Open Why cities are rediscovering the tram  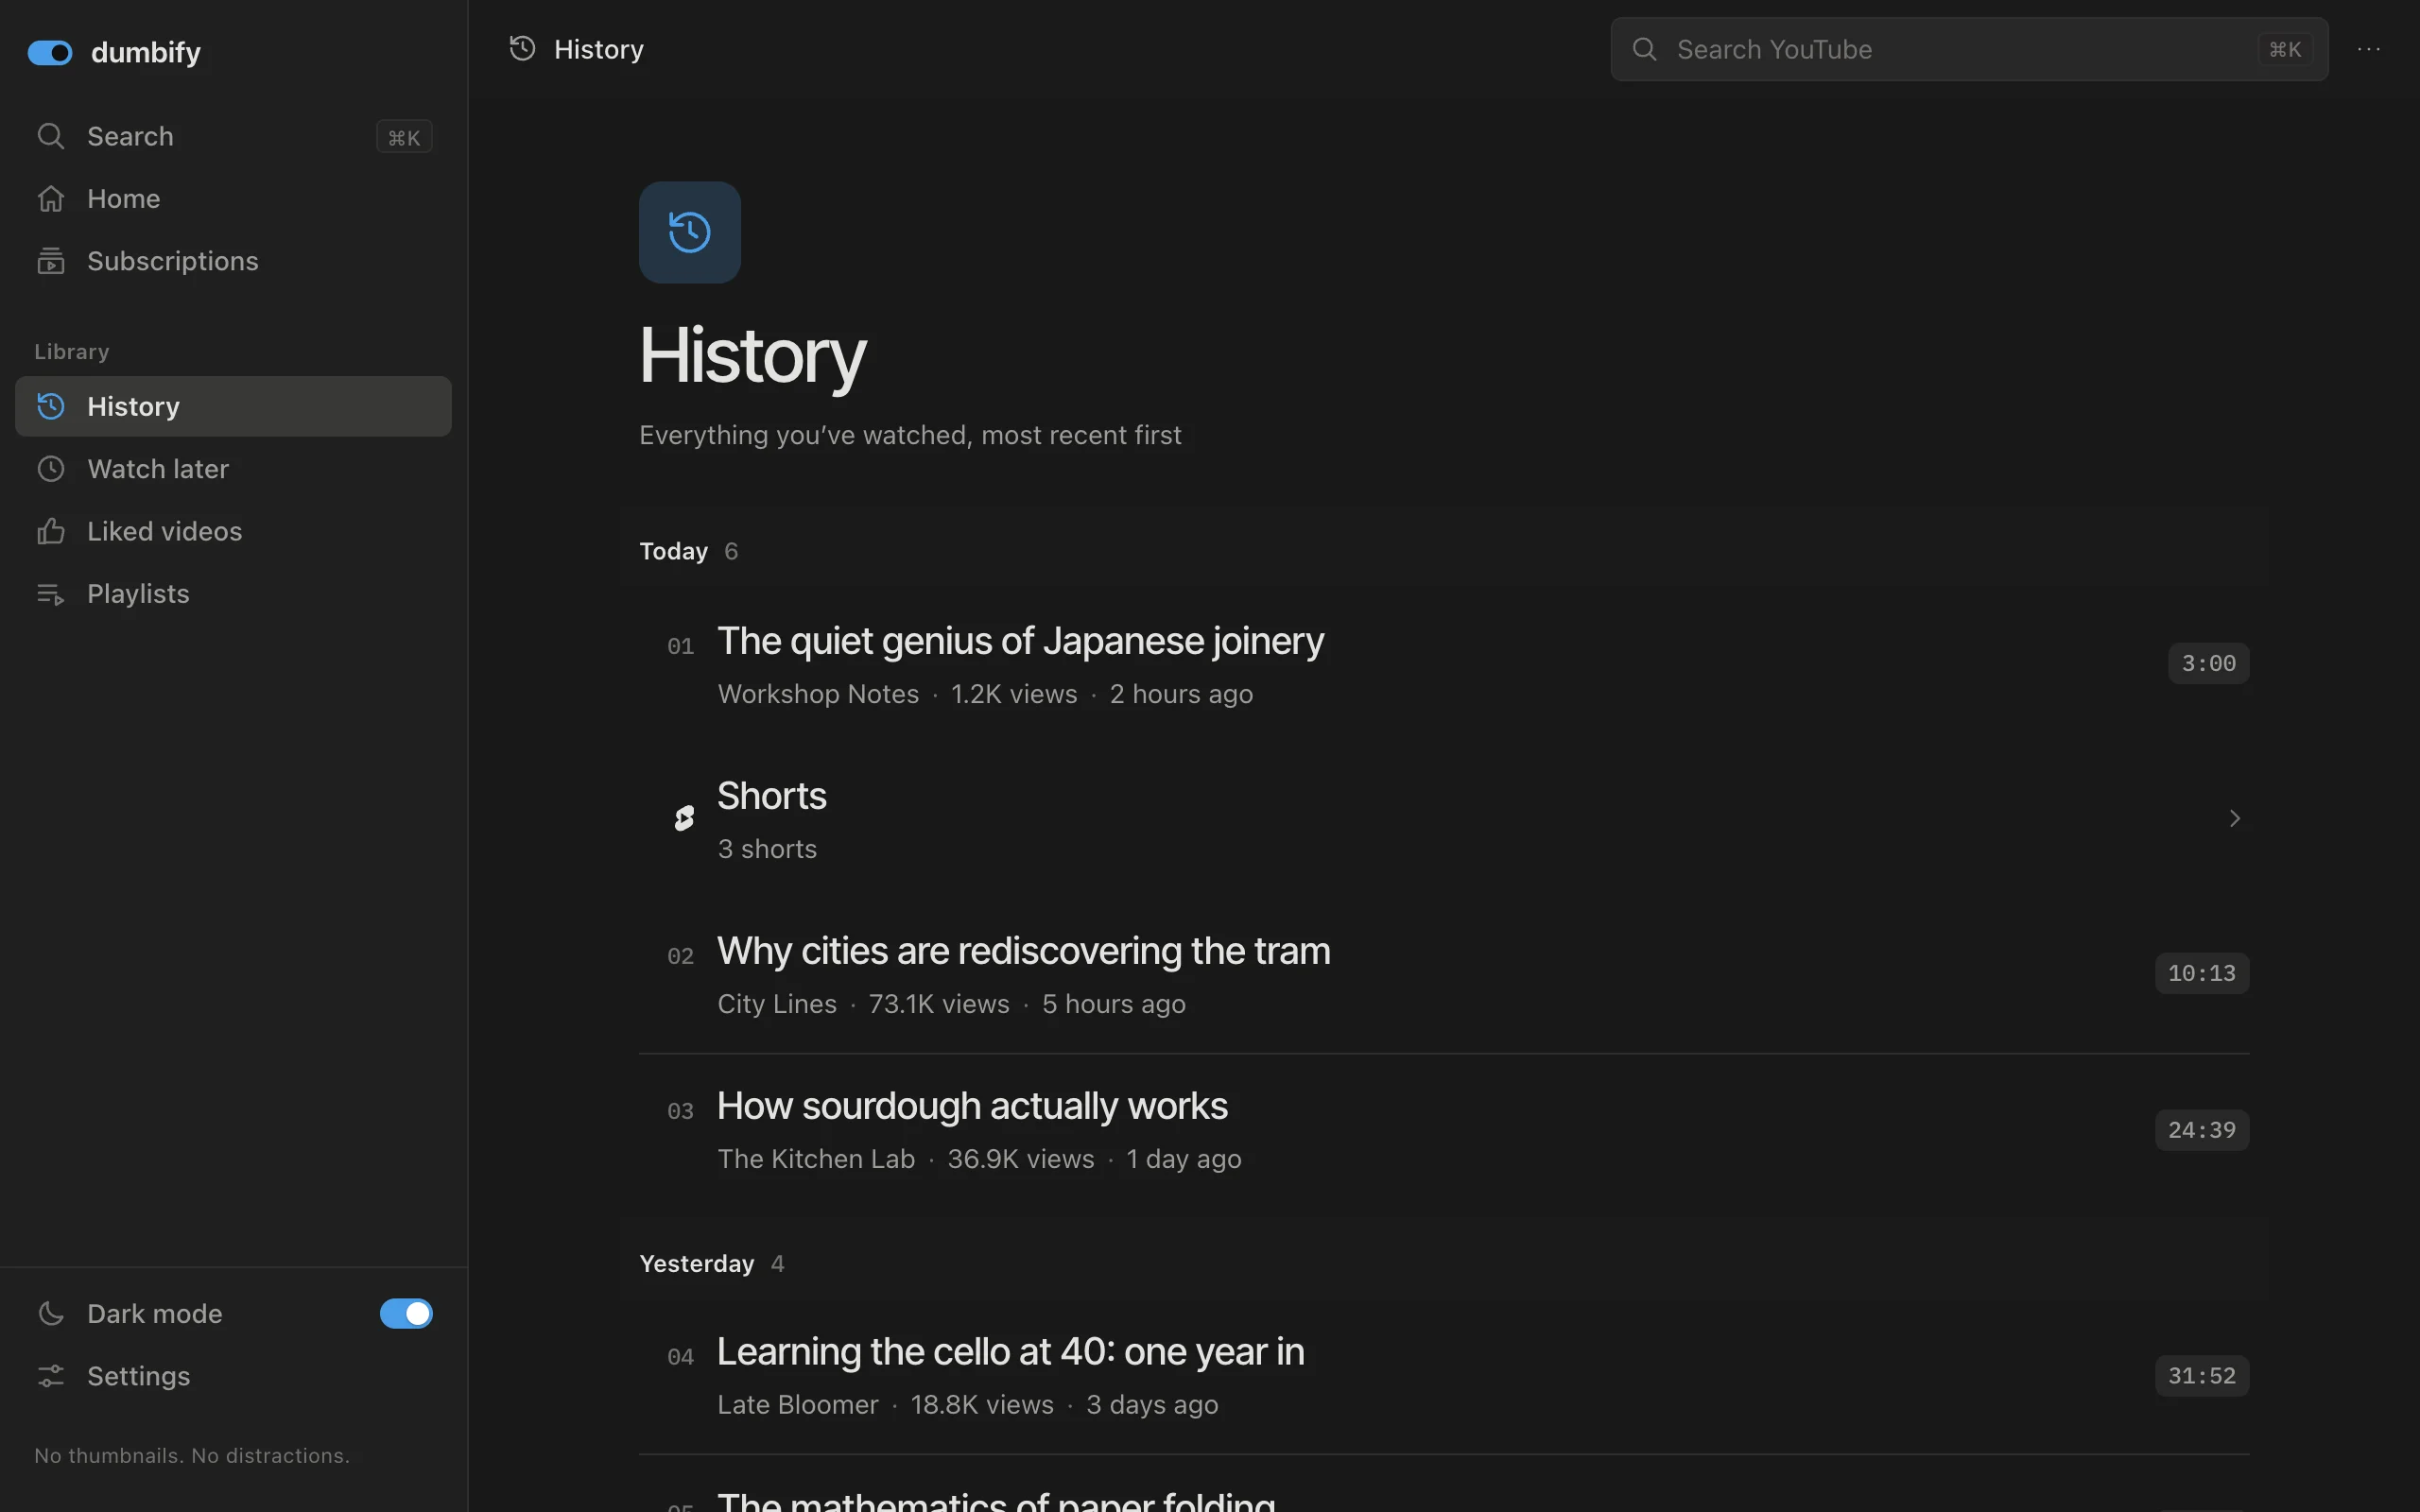pyautogui.click(x=1024, y=951)
